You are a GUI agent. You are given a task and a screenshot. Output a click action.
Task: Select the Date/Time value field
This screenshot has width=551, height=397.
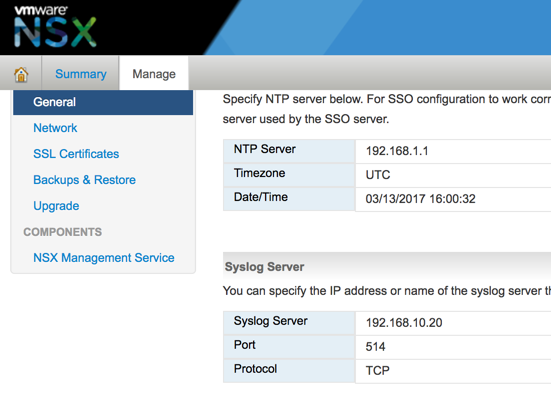point(453,199)
